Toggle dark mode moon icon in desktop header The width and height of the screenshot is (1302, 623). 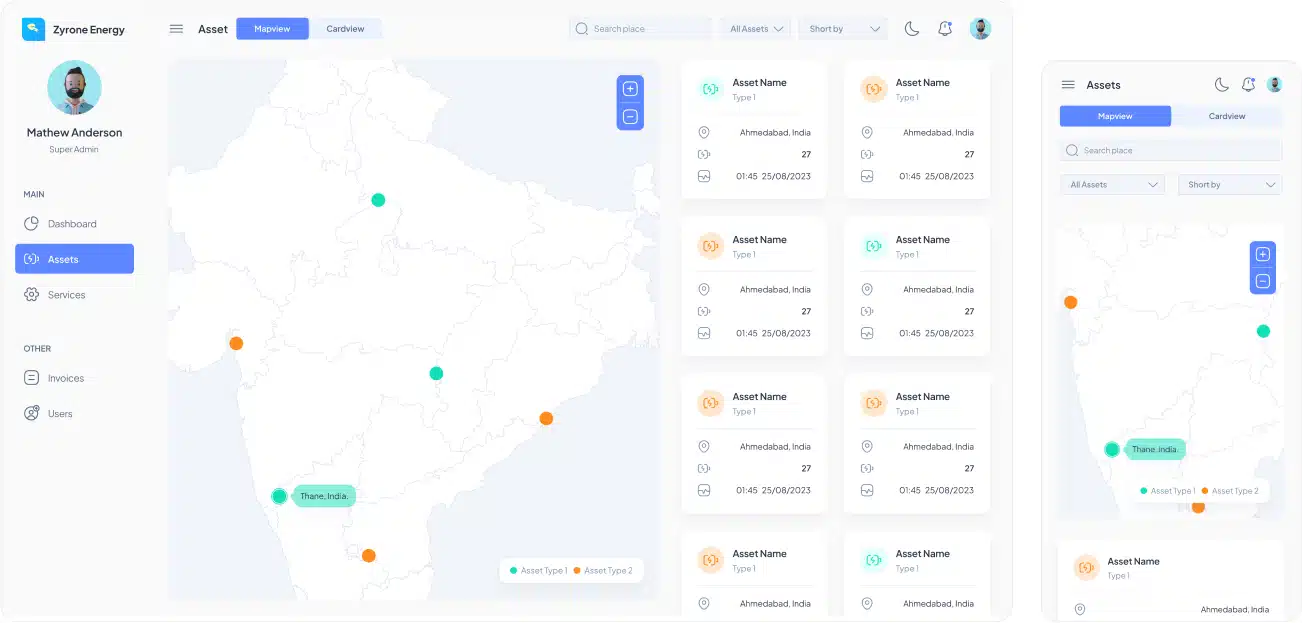(911, 29)
